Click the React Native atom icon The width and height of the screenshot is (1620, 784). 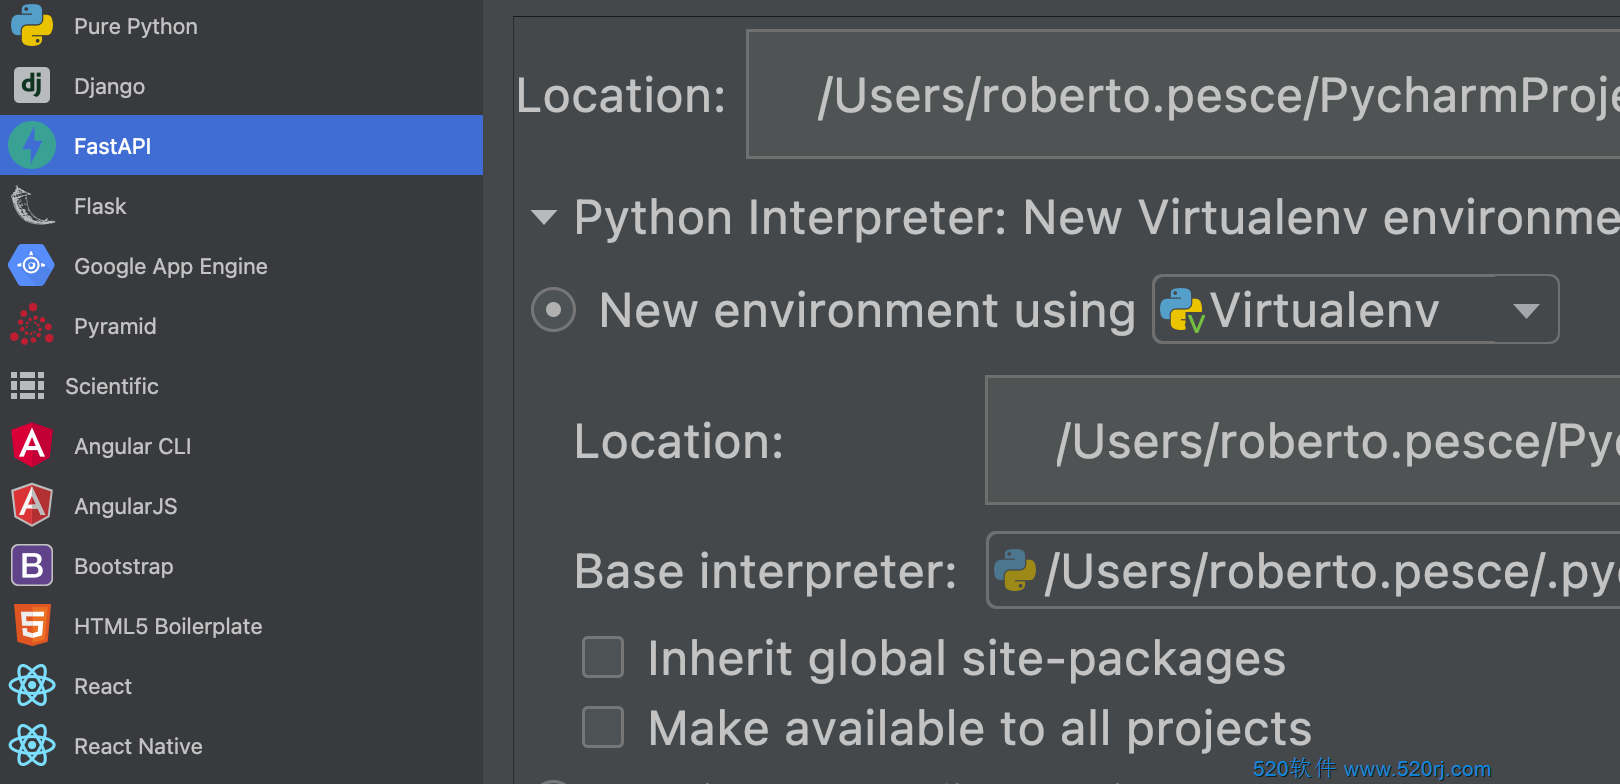coord(32,746)
